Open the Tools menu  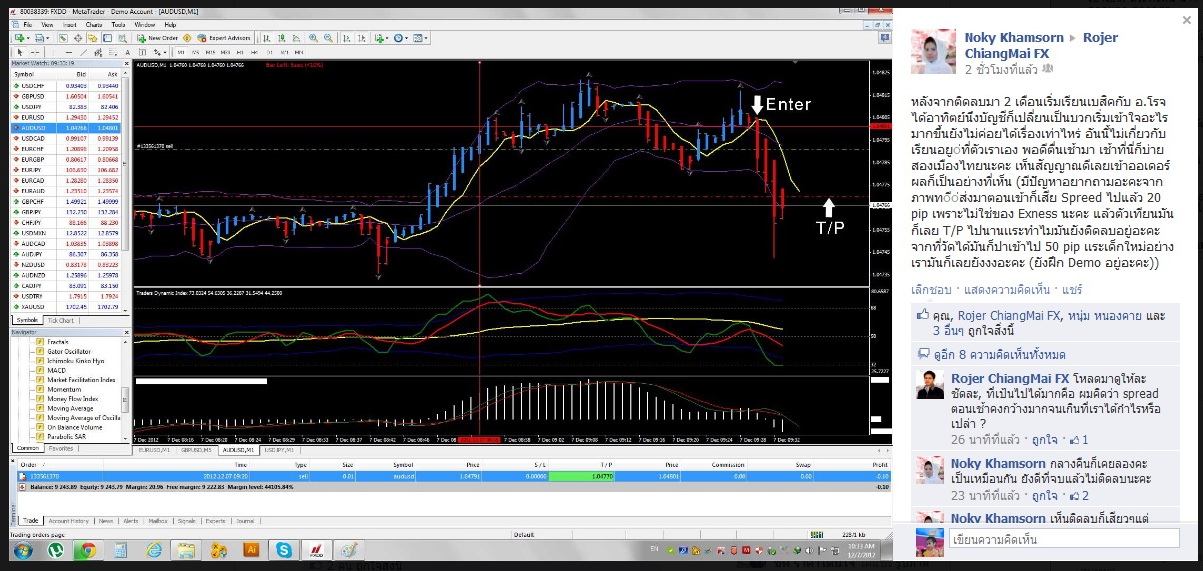[x=118, y=25]
